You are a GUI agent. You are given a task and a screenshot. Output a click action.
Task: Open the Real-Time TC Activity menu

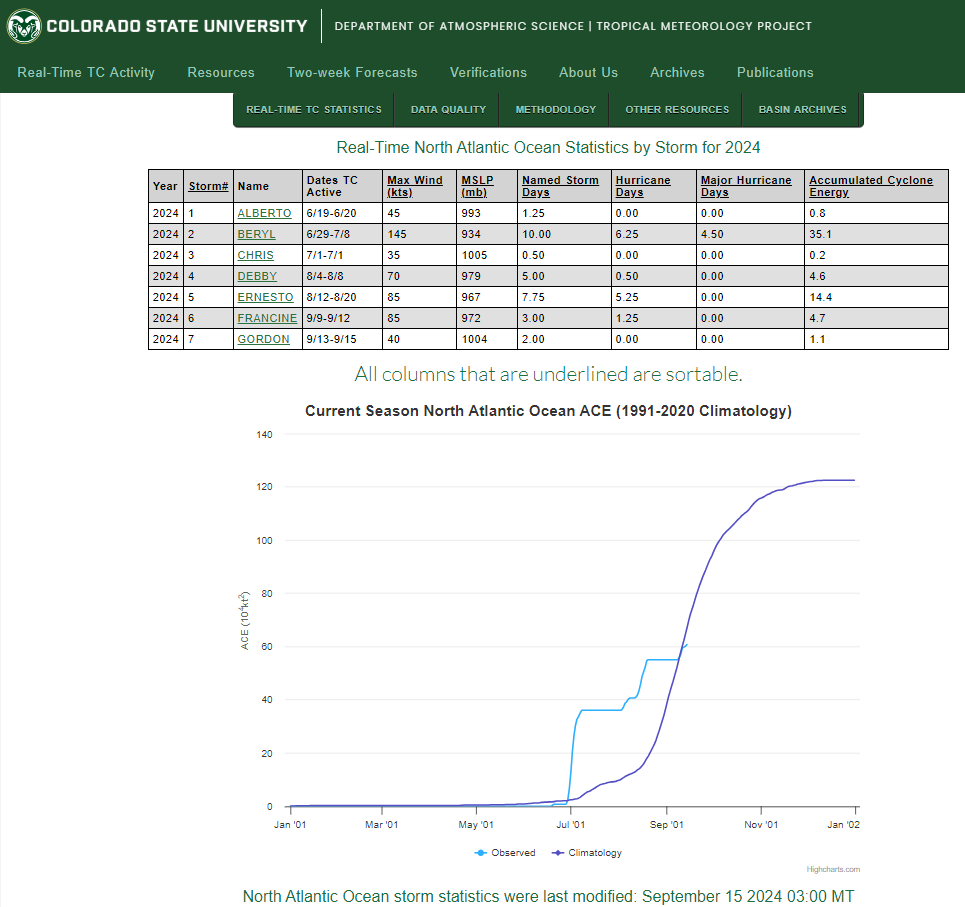click(86, 73)
